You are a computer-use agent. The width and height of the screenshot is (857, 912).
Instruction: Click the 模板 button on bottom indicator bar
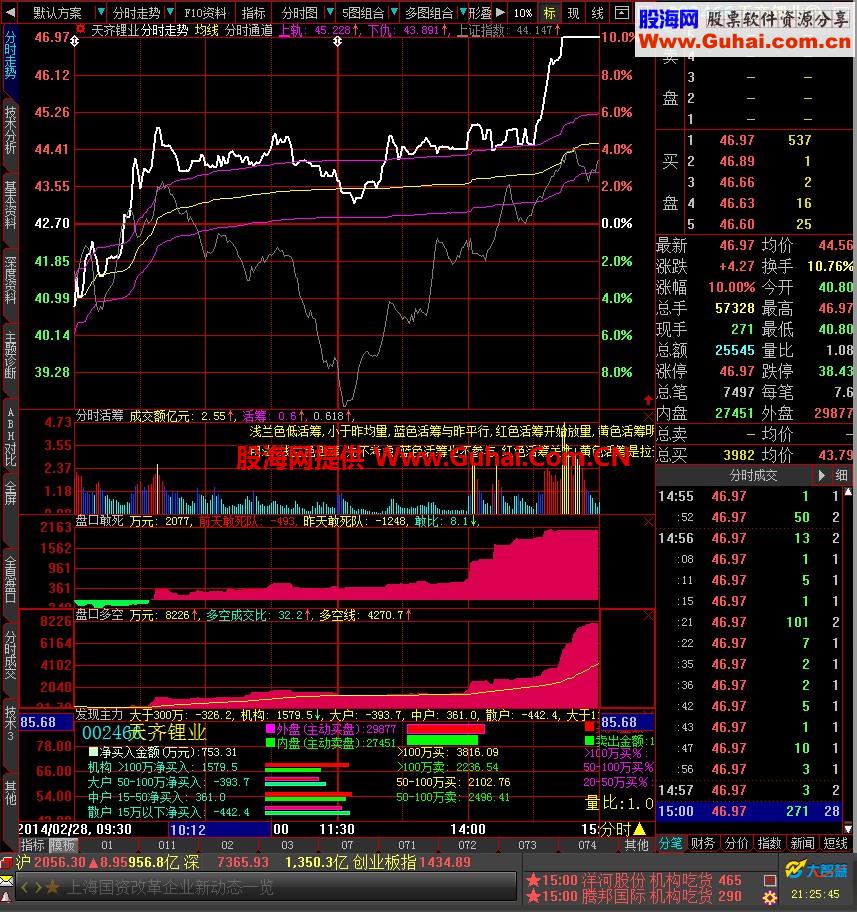[x=62, y=845]
